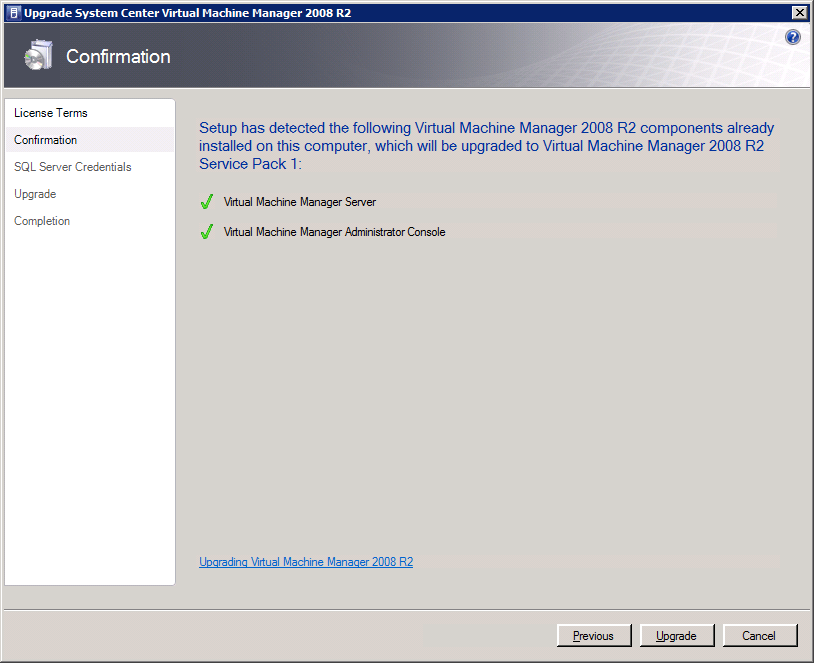This screenshot has height=663, width=814.
Task: Click the Upgrade button
Action: tap(677, 635)
